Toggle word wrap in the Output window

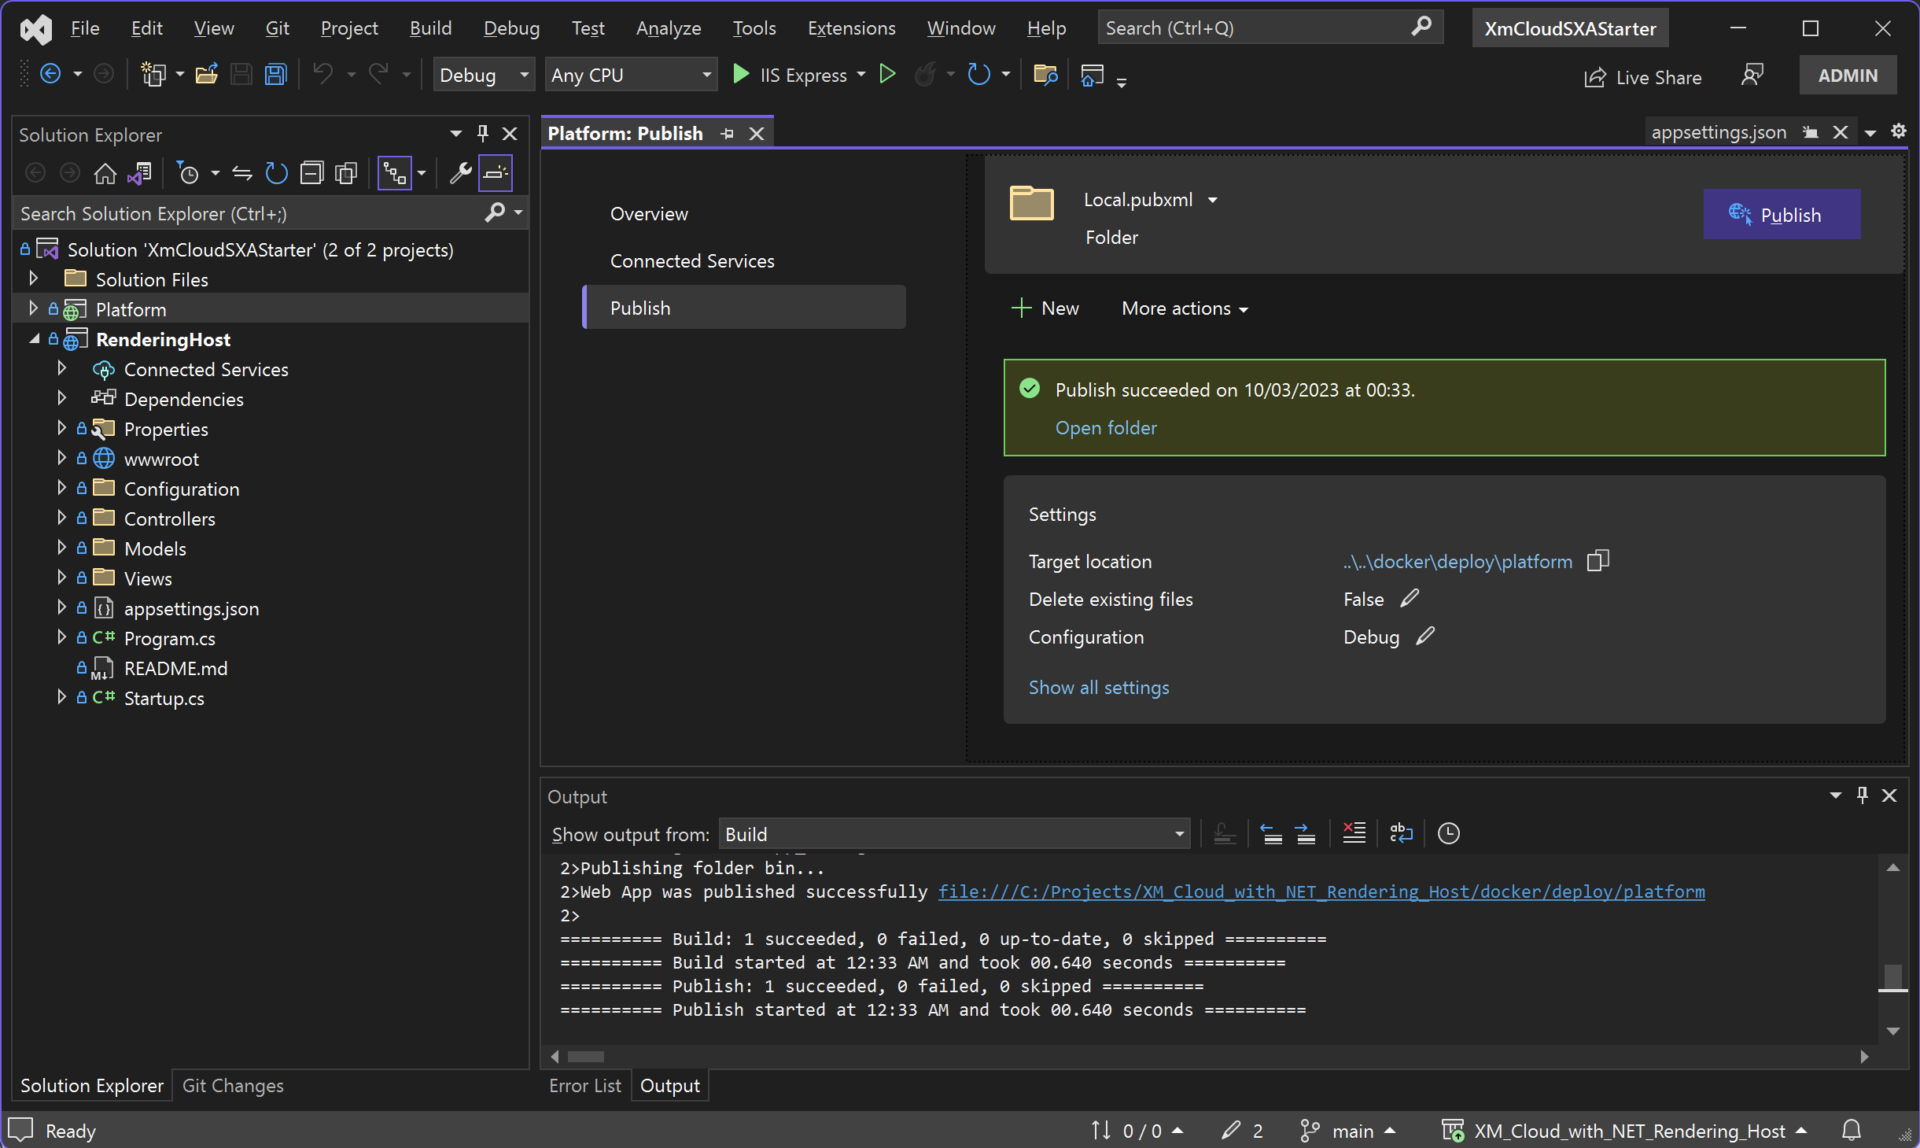coord(1400,833)
